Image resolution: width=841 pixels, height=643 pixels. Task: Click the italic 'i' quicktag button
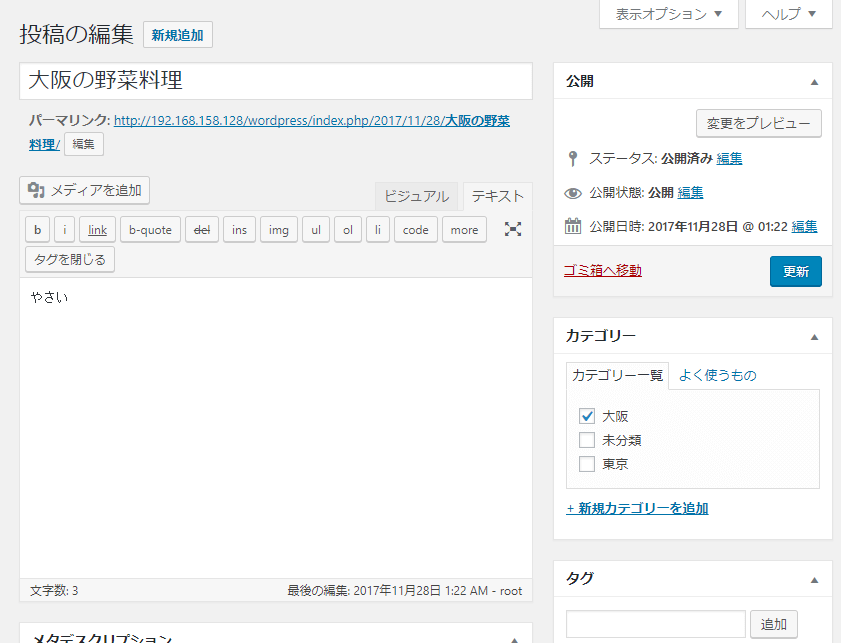point(64,230)
